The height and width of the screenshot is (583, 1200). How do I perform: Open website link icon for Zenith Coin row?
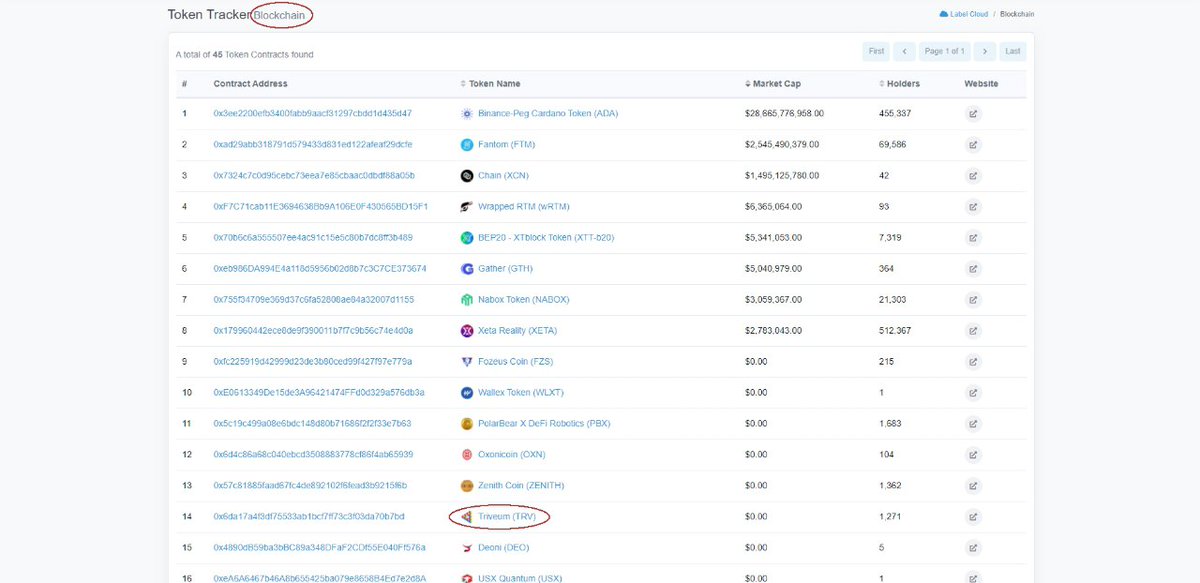pyautogui.click(x=973, y=486)
